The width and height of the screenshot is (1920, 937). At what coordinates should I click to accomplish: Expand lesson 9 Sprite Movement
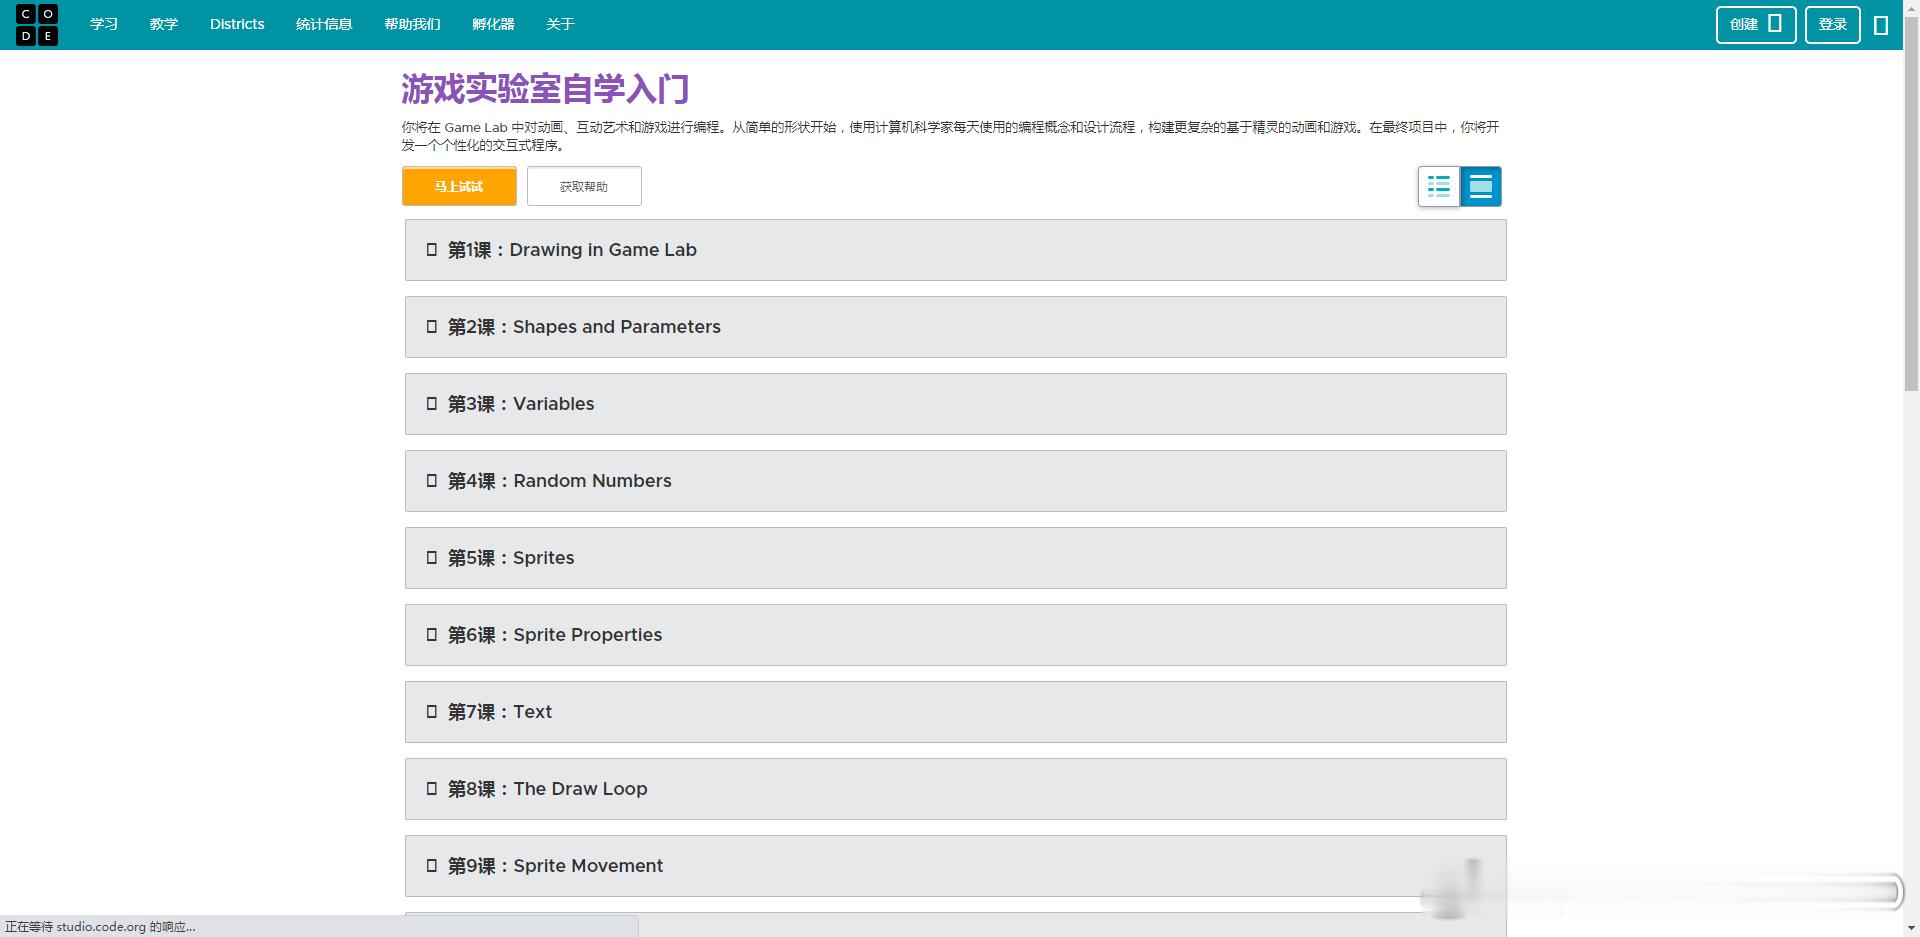(955, 866)
